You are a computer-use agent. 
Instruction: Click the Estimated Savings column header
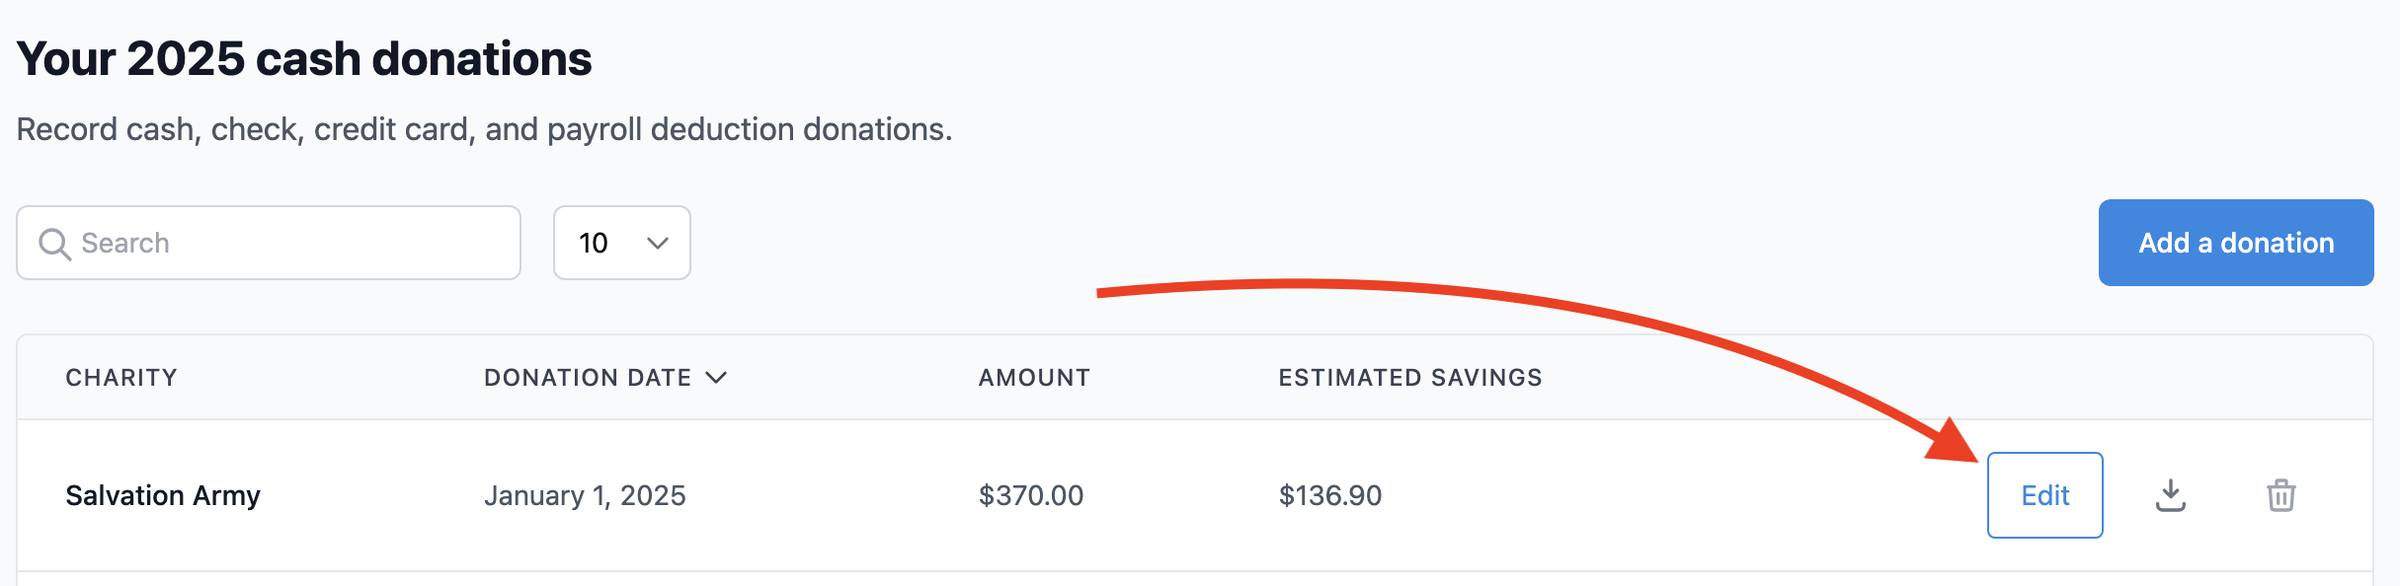pos(1409,377)
